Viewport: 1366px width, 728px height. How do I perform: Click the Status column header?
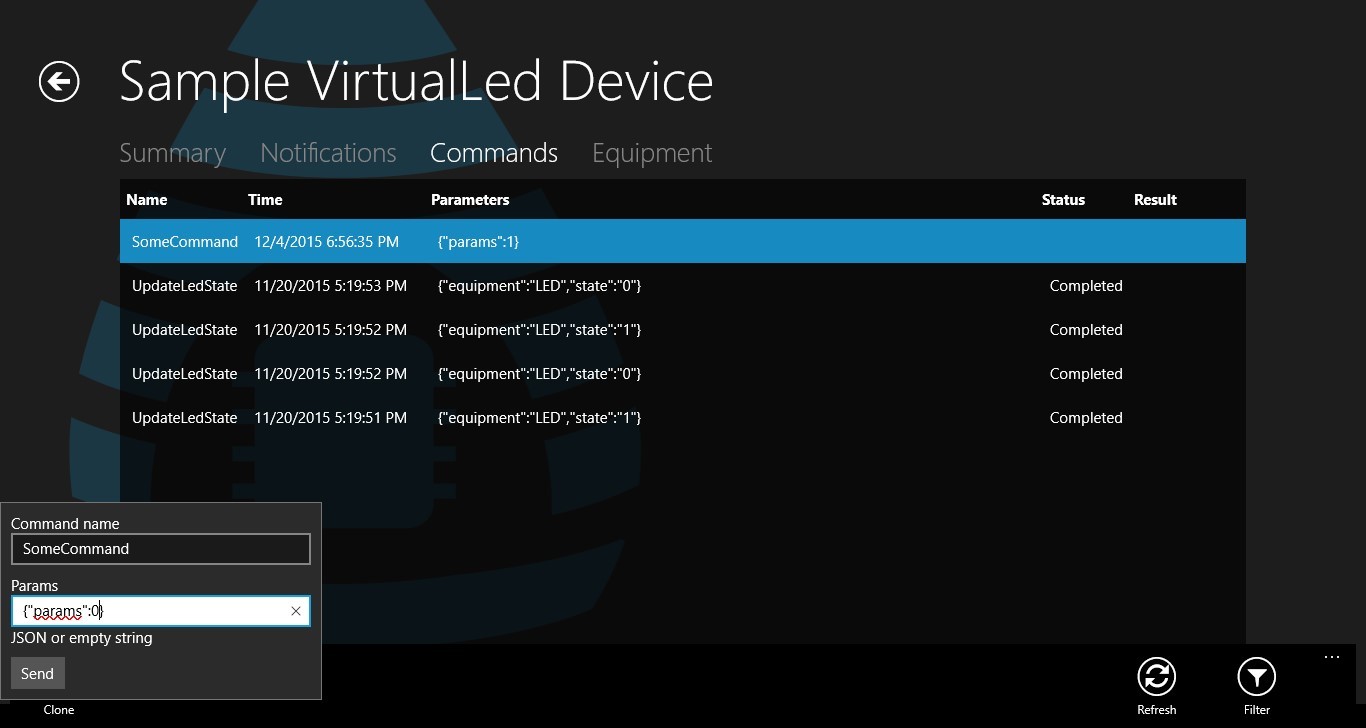click(1063, 200)
